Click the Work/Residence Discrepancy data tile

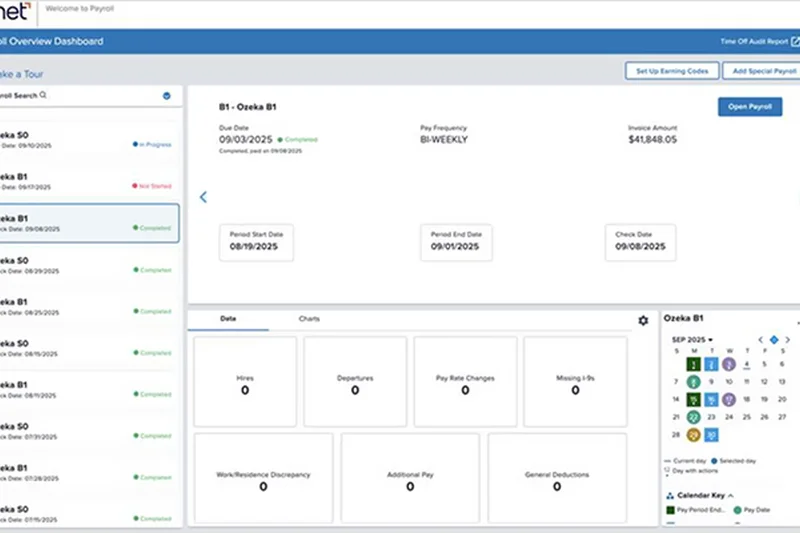[x=263, y=478]
